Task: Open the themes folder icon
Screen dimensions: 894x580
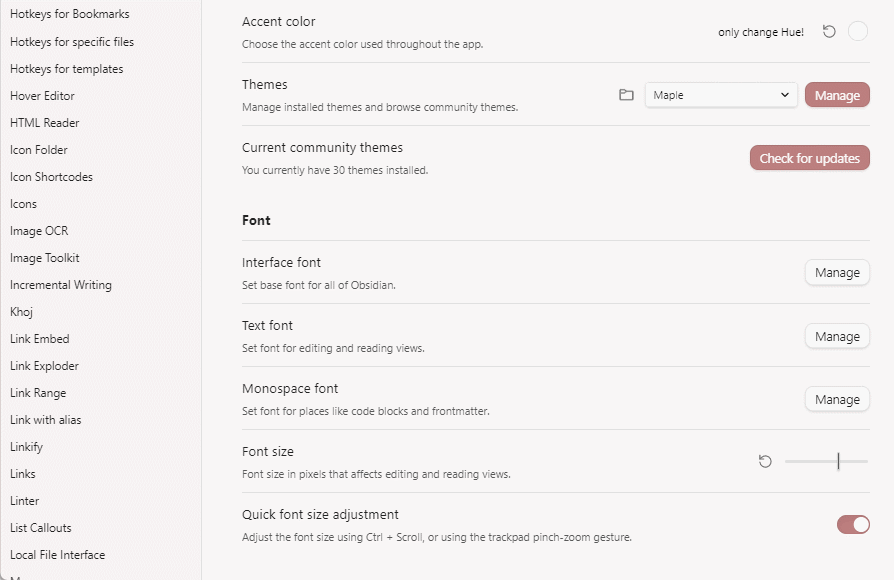Action: (x=626, y=94)
